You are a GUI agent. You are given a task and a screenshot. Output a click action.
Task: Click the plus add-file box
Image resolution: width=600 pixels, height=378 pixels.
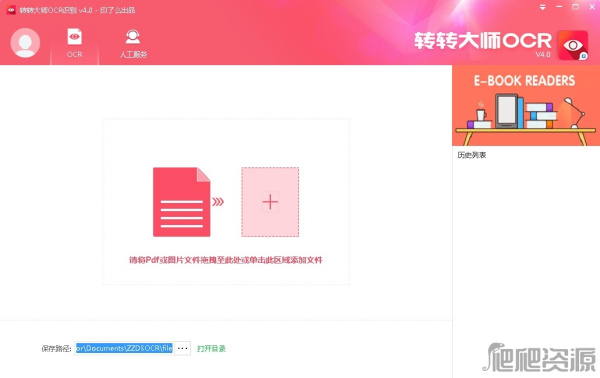click(x=270, y=202)
